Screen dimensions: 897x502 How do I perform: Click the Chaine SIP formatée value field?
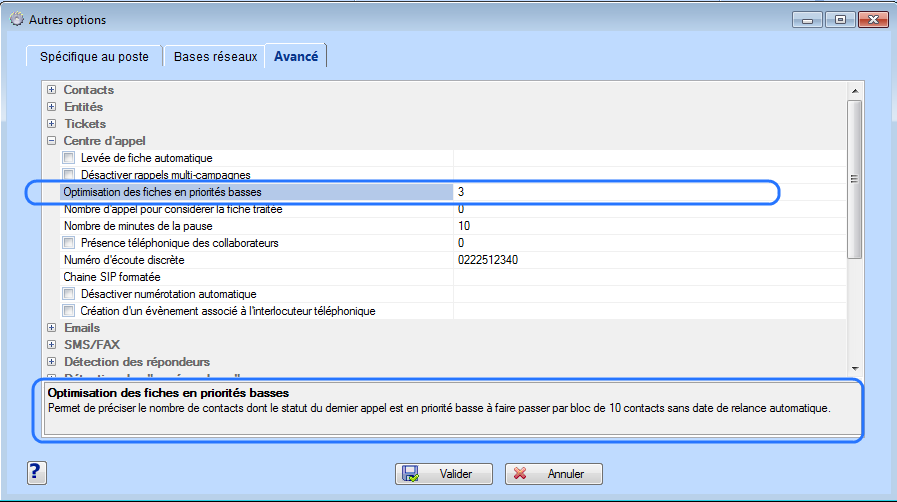click(650, 277)
